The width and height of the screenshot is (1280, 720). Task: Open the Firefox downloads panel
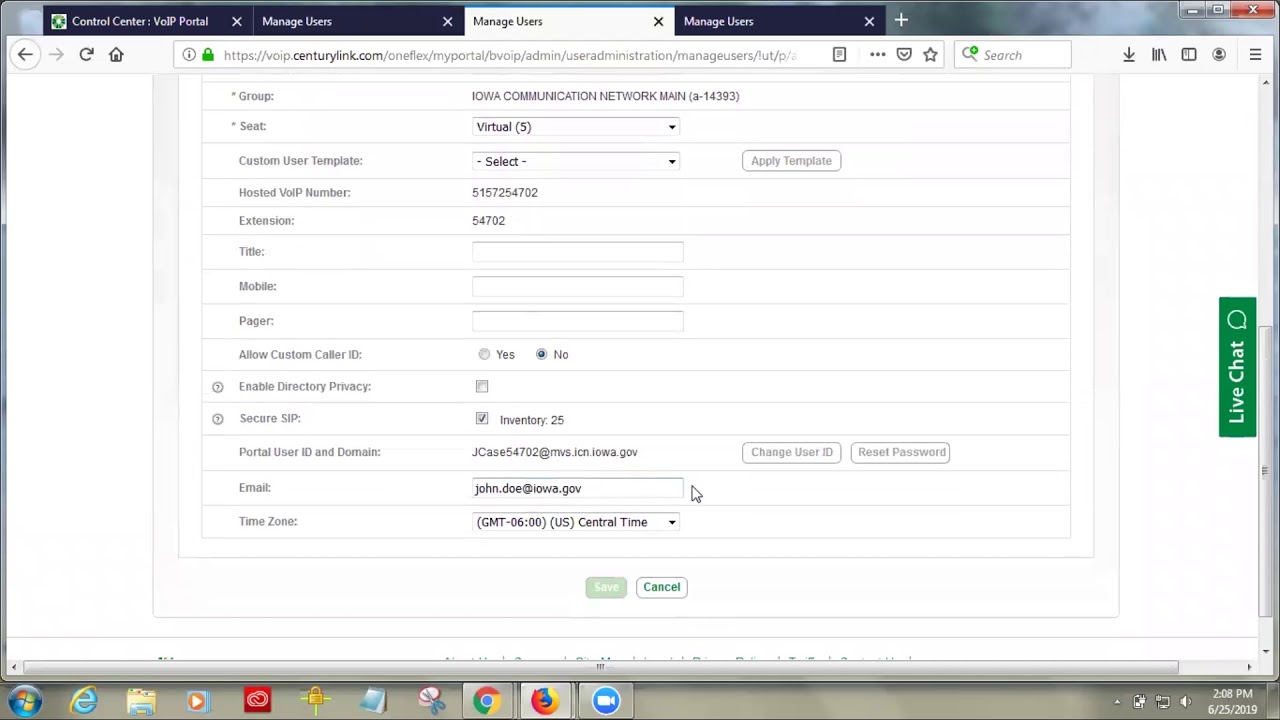1129,55
